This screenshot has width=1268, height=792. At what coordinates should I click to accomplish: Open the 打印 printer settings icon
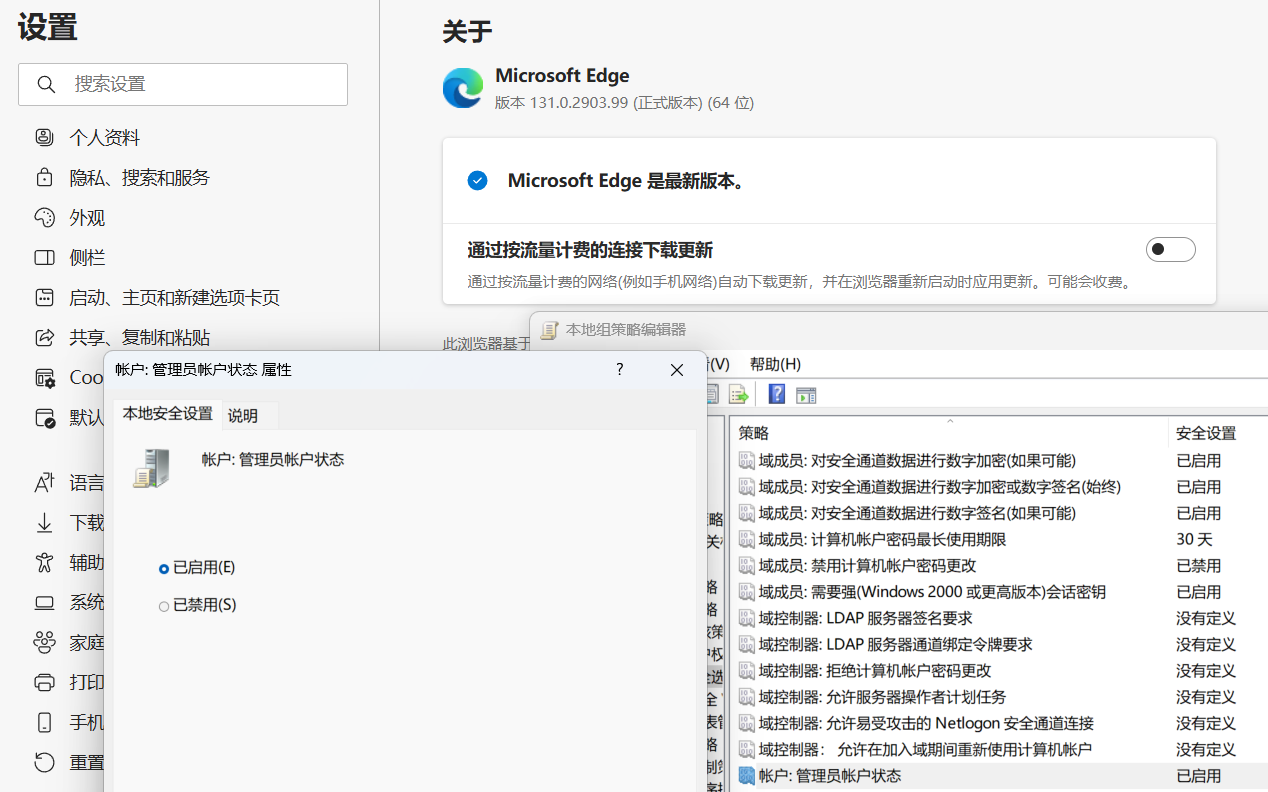[x=45, y=683]
